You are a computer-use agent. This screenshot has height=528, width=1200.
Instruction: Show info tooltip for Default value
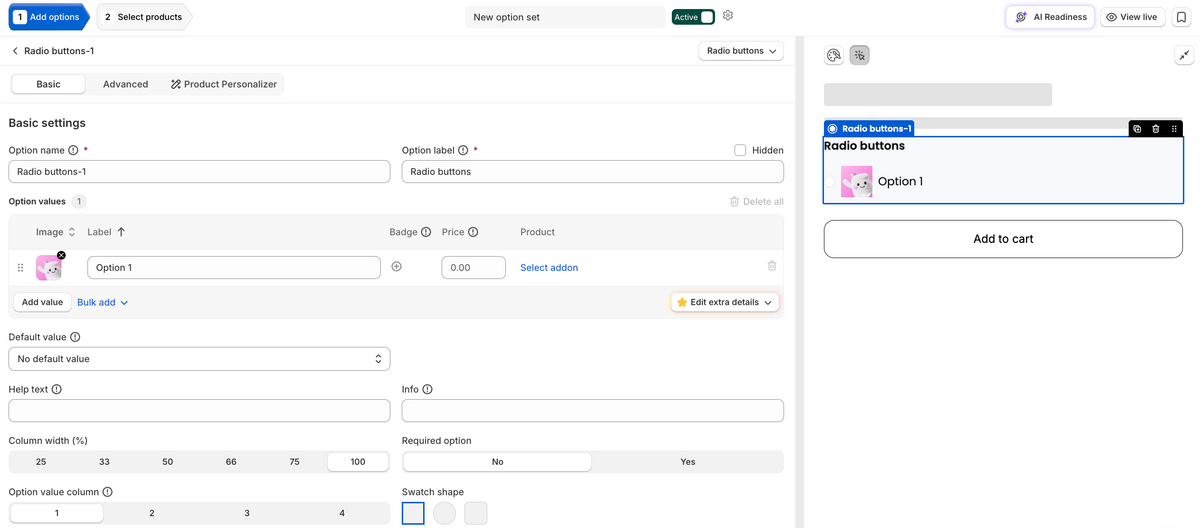click(x=75, y=338)
